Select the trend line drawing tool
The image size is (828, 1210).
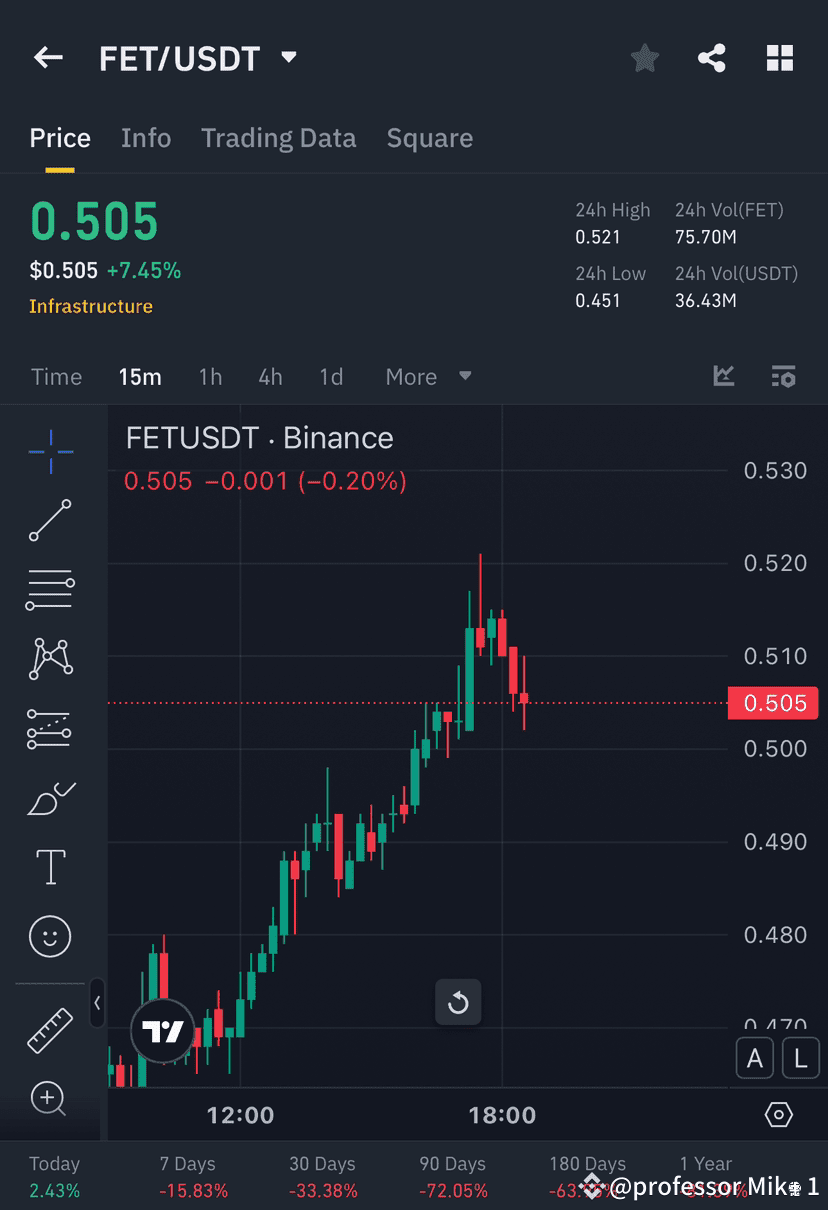[50, 521]
